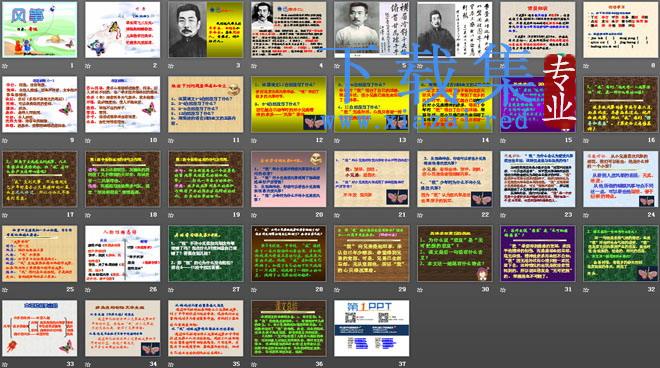
Task: Click the animation star icon under slide 1
Action: (5, 66)
